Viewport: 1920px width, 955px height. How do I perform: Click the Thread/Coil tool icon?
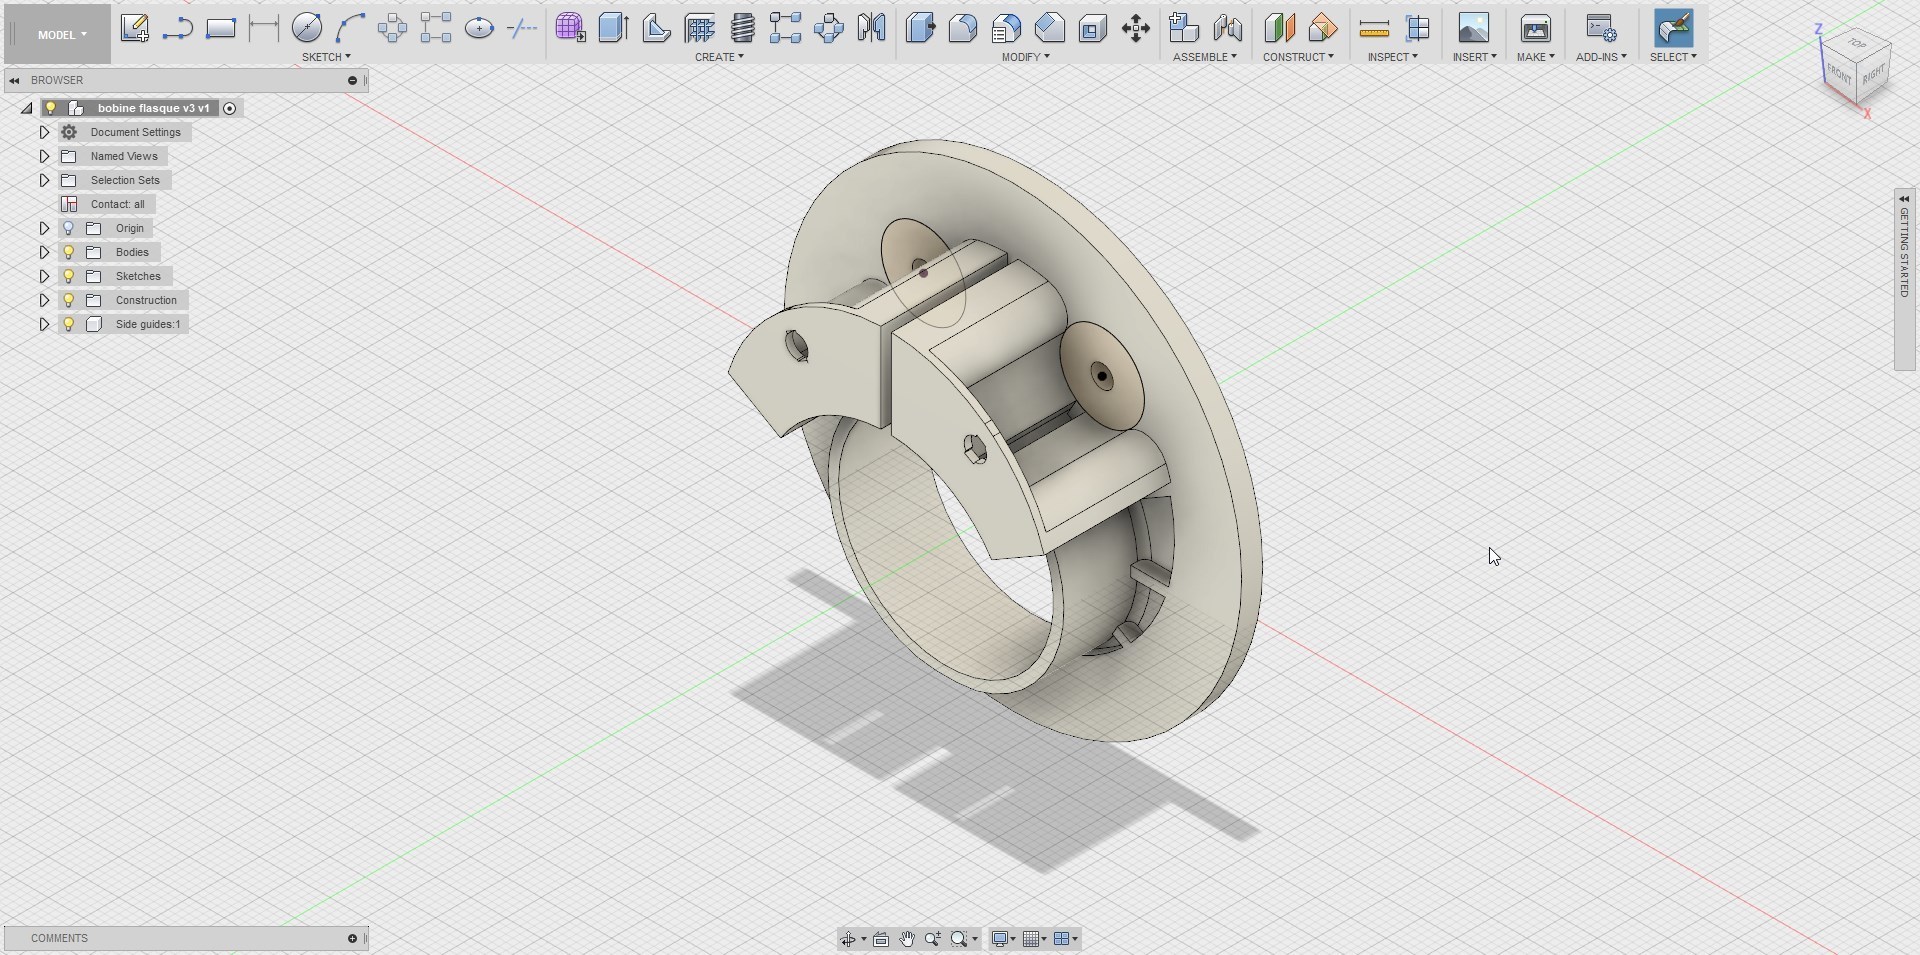click(743, 28)
